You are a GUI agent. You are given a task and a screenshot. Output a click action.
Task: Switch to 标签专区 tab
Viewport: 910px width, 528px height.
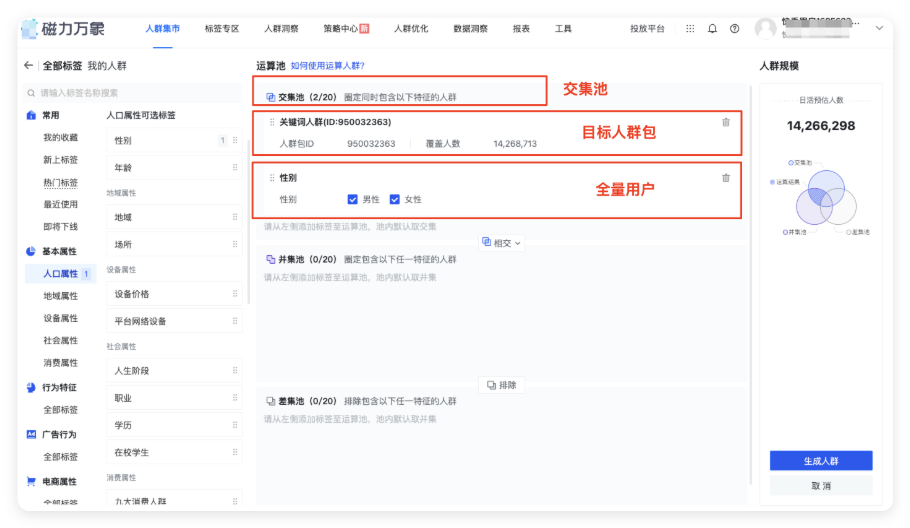click(222, 28)
